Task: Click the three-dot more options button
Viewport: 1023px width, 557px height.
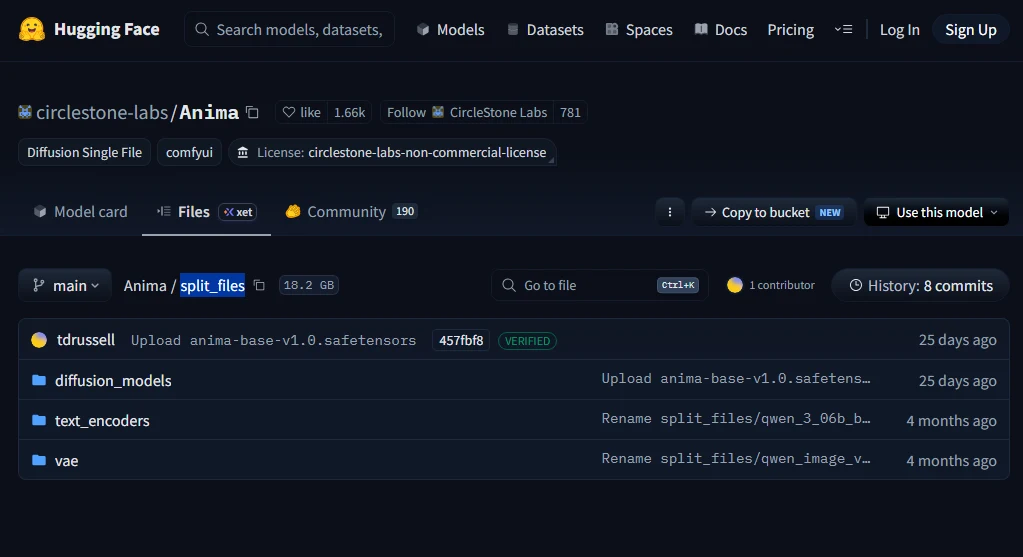Action: point(669,212)
